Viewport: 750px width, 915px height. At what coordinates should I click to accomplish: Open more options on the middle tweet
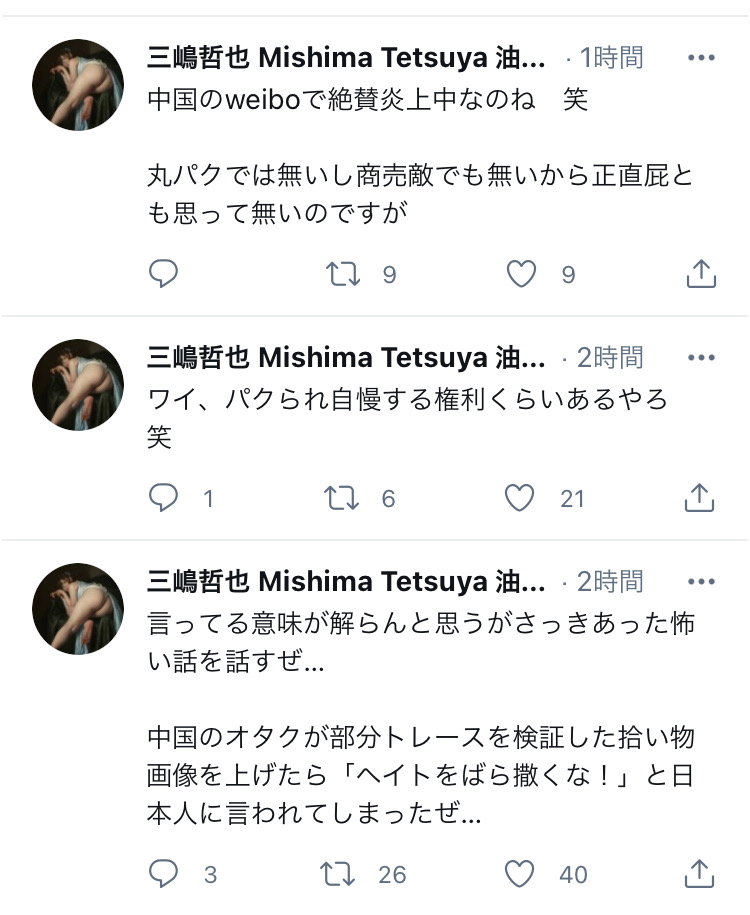pos(701,357)
